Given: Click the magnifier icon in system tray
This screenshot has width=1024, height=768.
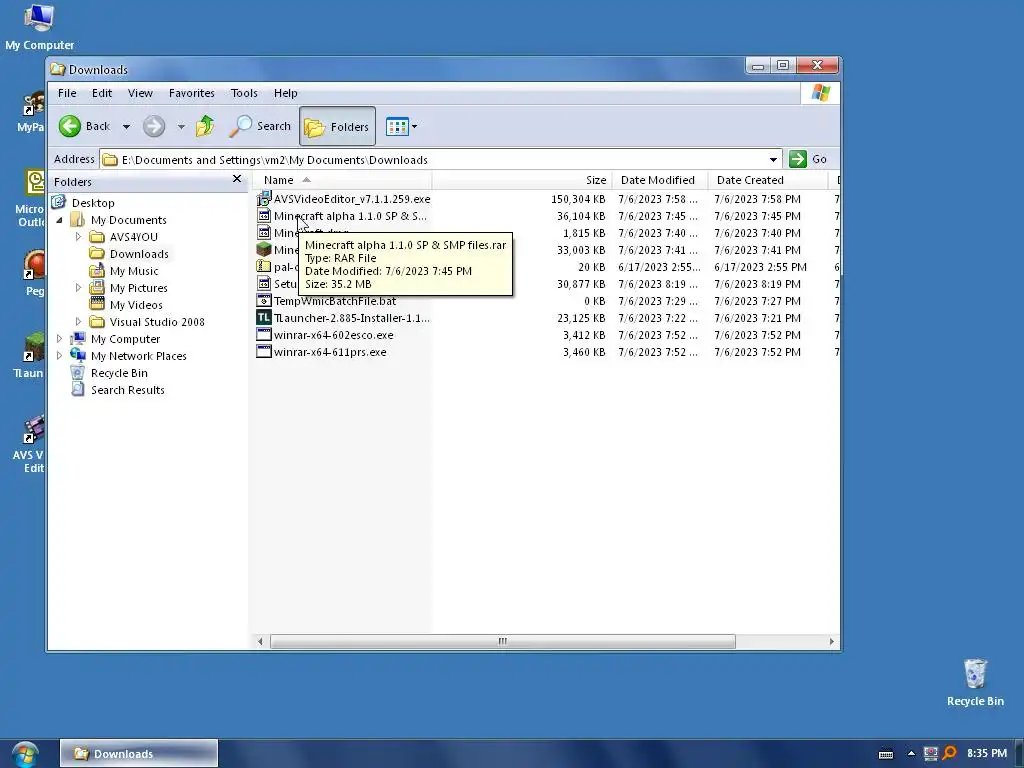Looking at the screenshot, I should coord(950,754).
